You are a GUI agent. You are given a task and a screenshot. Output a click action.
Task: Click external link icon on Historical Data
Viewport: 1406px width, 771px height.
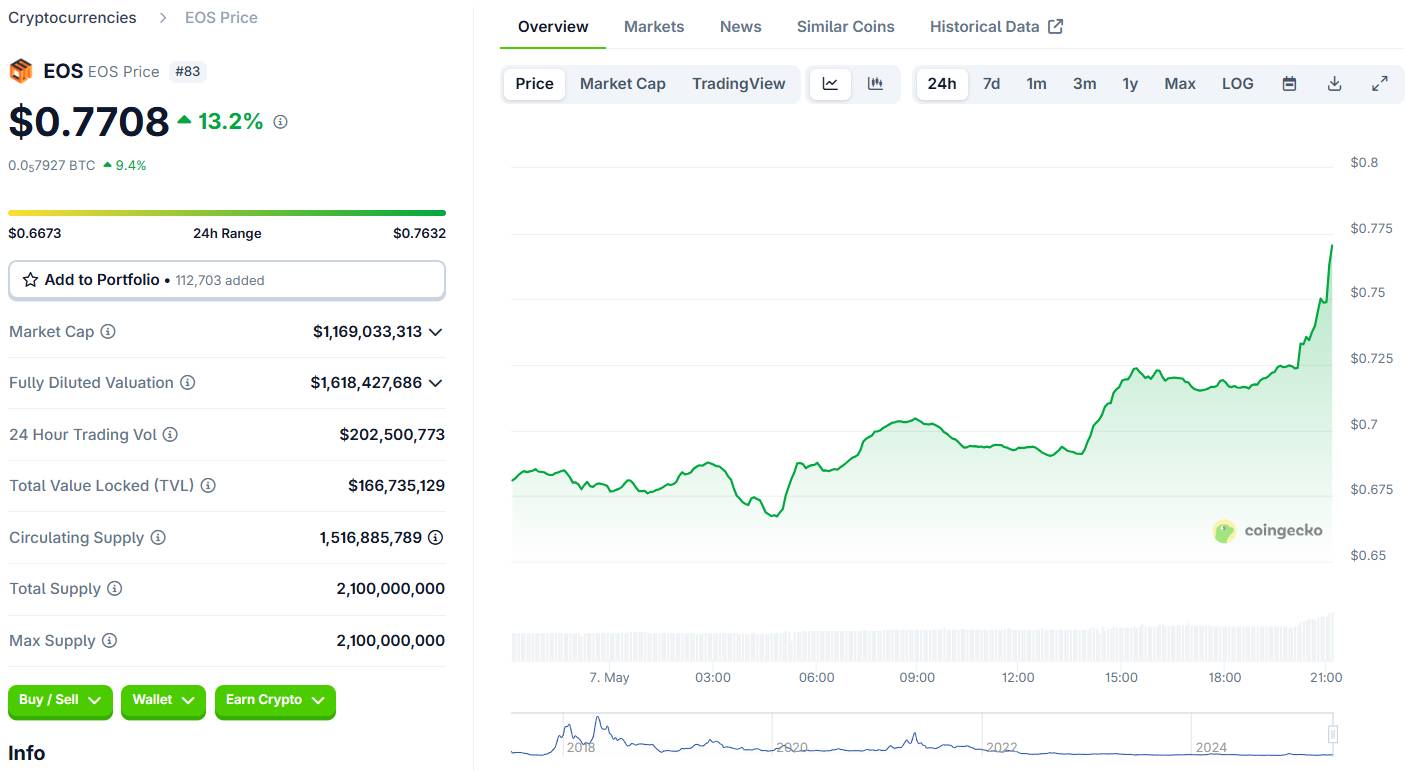click(x=1055, y=27)
